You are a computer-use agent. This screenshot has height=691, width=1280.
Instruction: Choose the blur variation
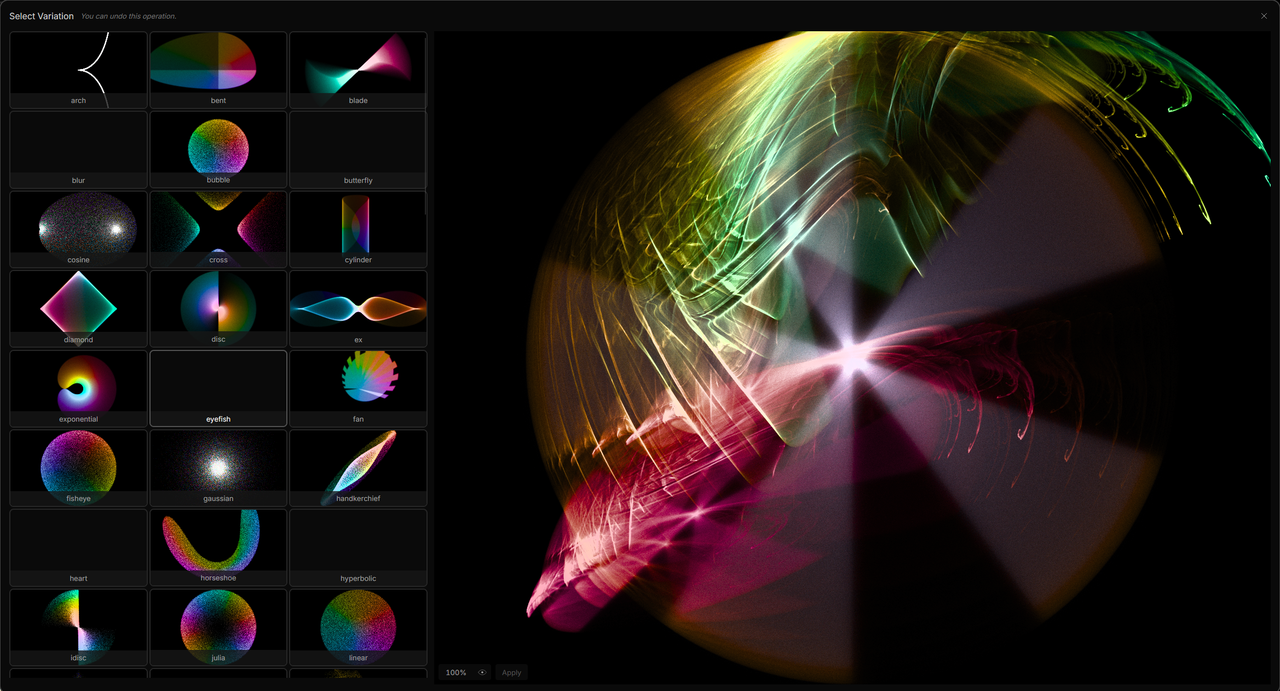coord(79,150)
